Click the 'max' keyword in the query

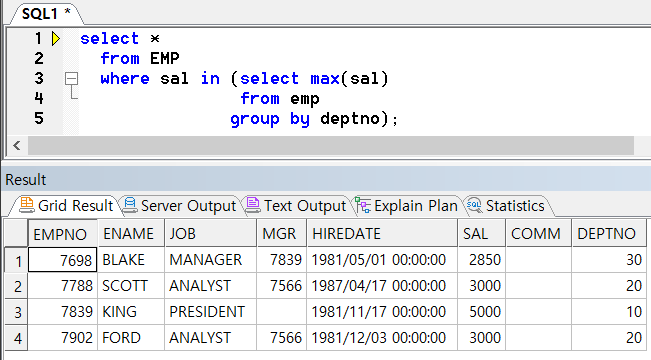click(325, 78)
